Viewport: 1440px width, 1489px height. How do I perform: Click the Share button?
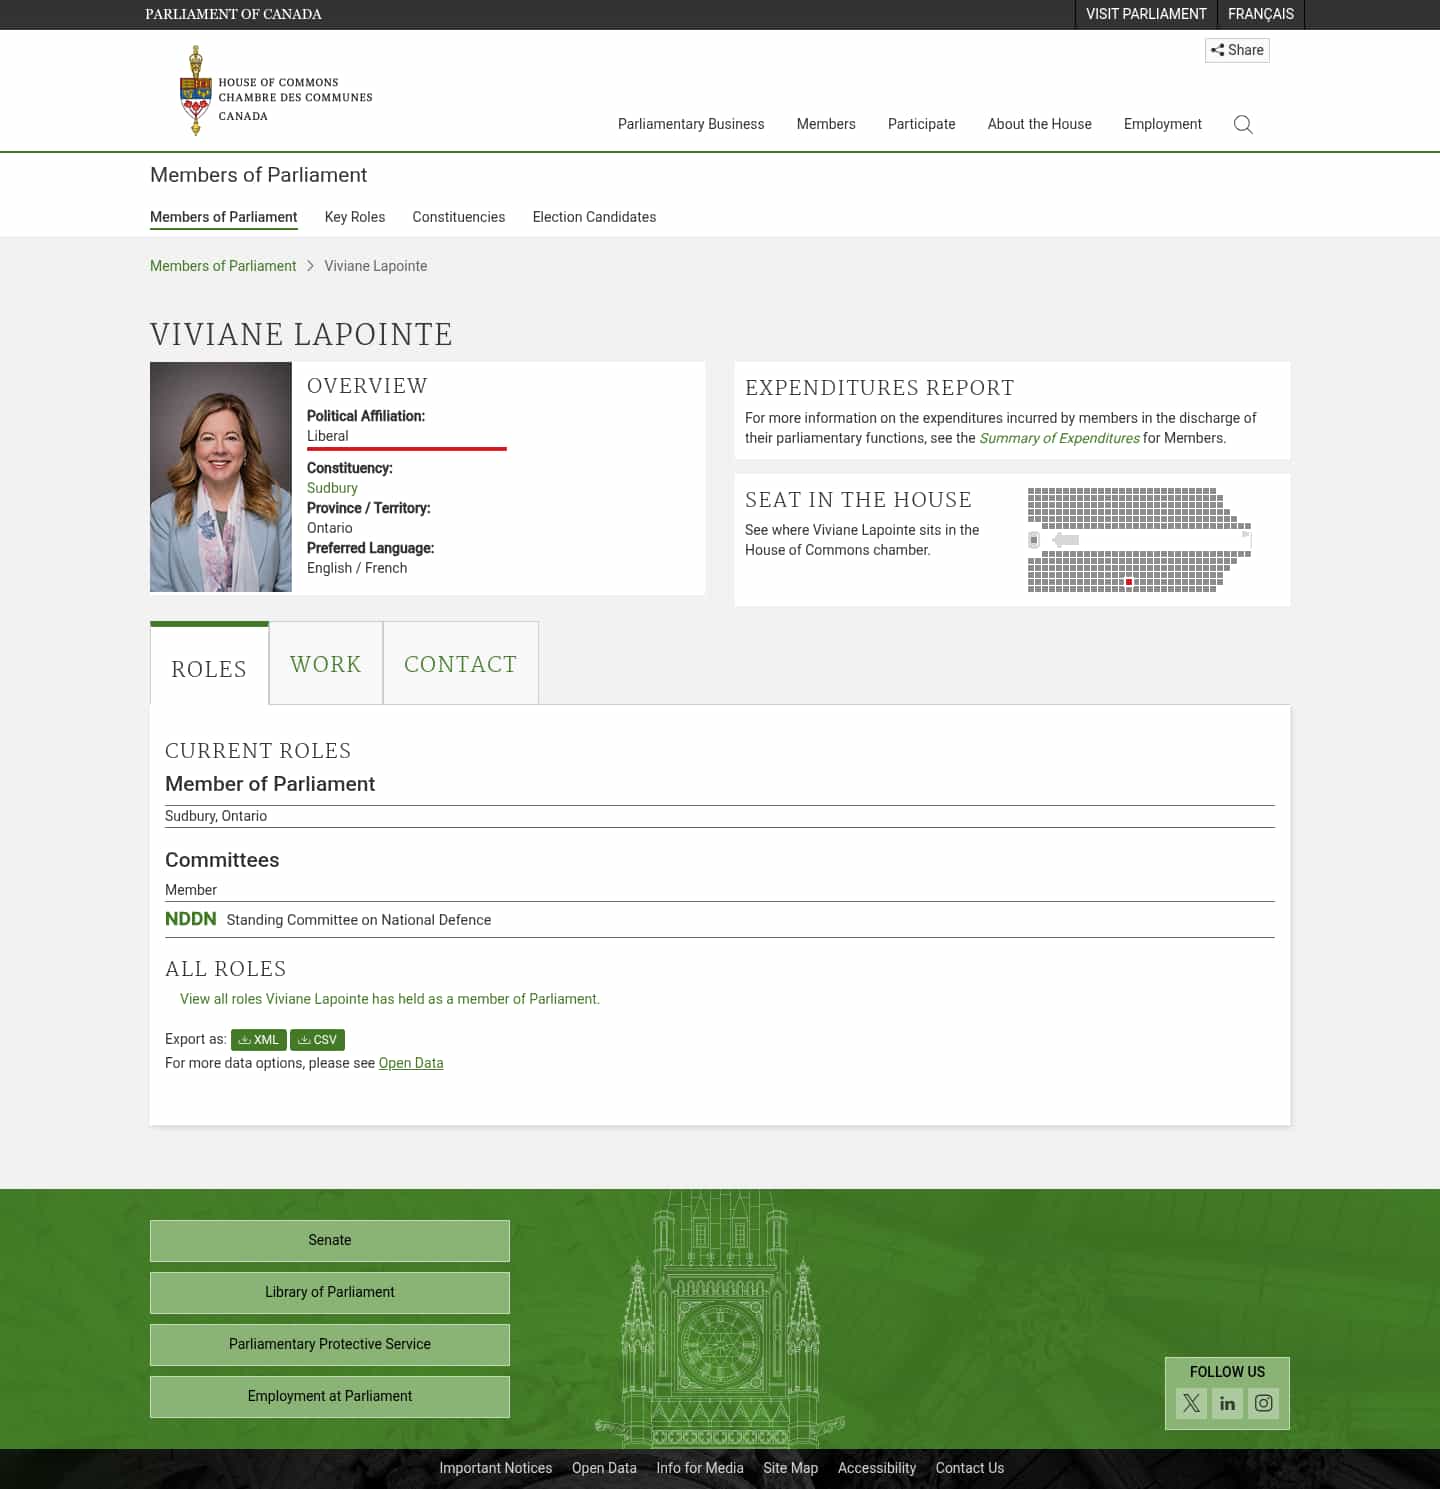tap(1237, 50)
